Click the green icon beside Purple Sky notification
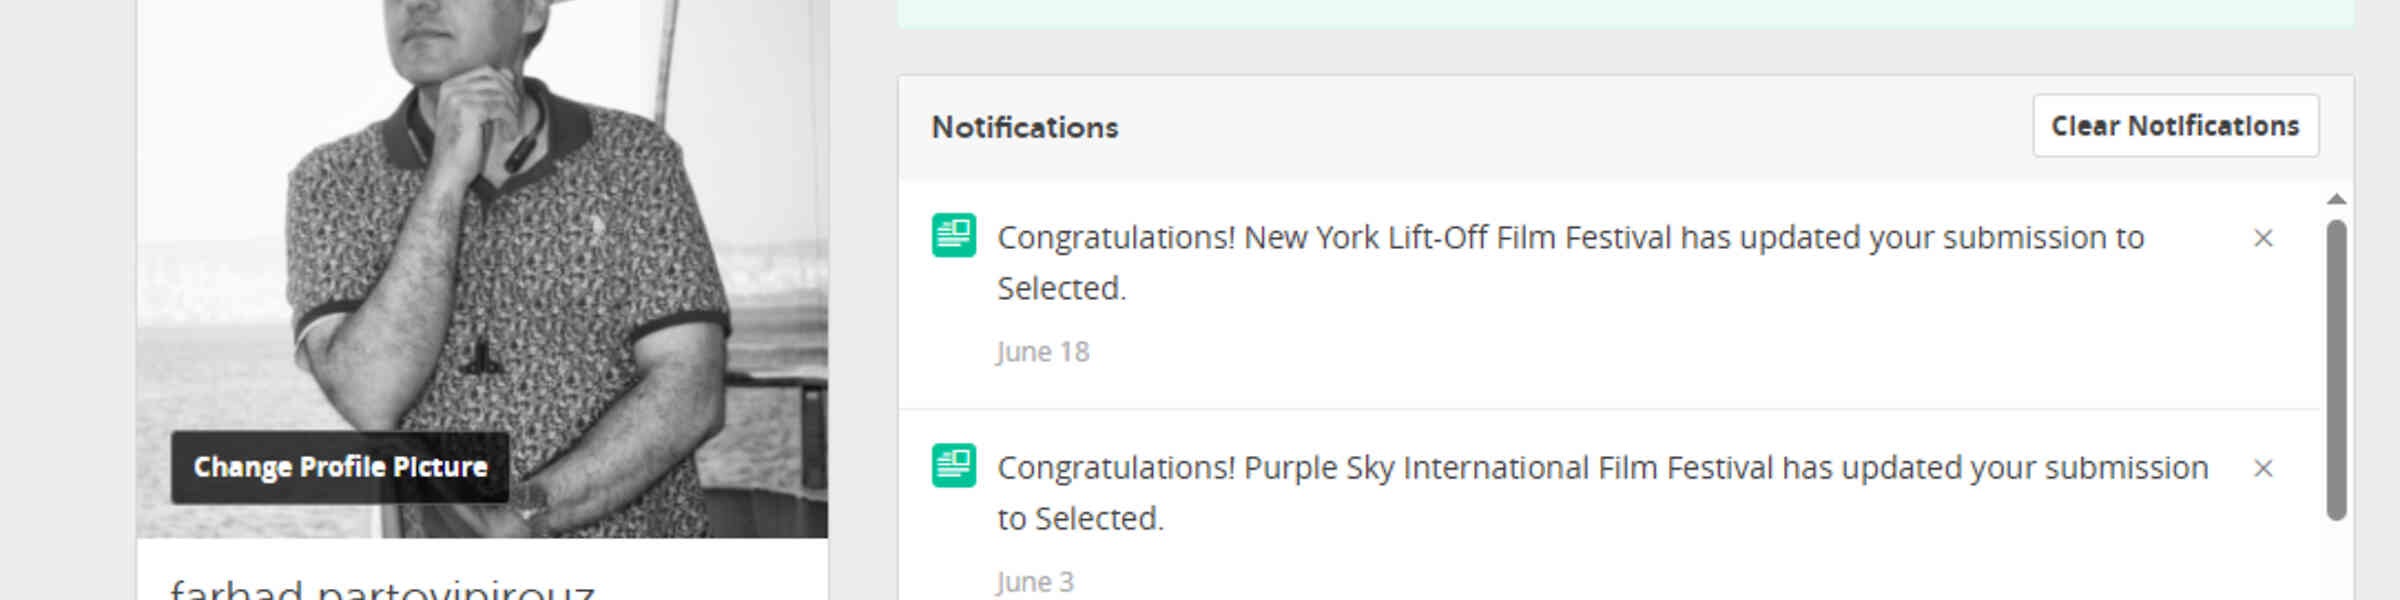Screen dimensions: 2400x600 [x=954, y=466]
